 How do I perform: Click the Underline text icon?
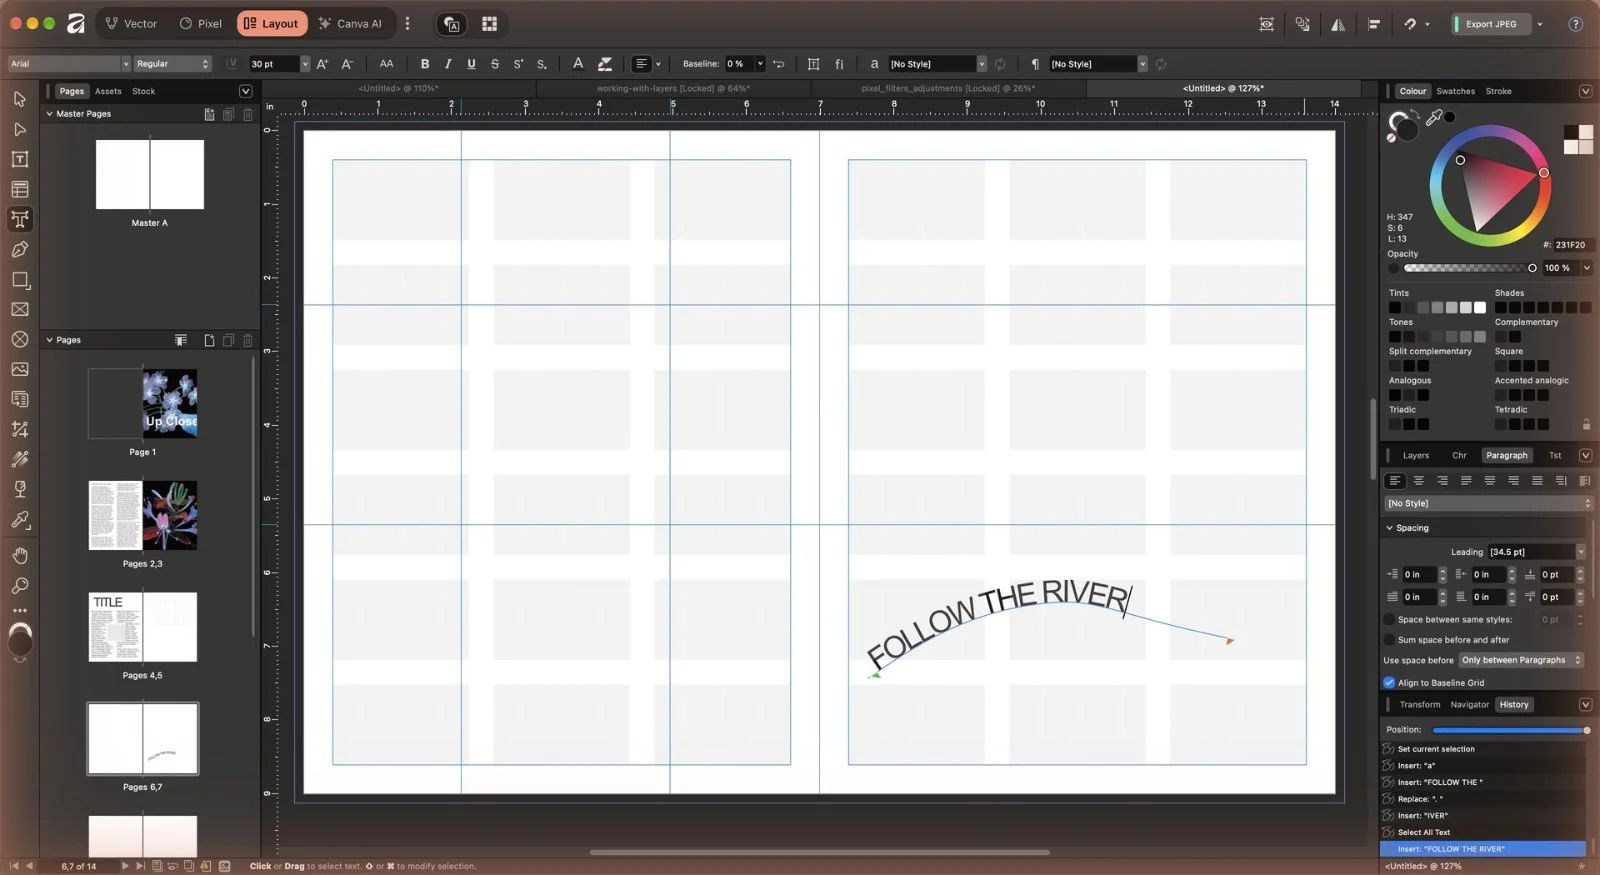[x=471, y=64]
